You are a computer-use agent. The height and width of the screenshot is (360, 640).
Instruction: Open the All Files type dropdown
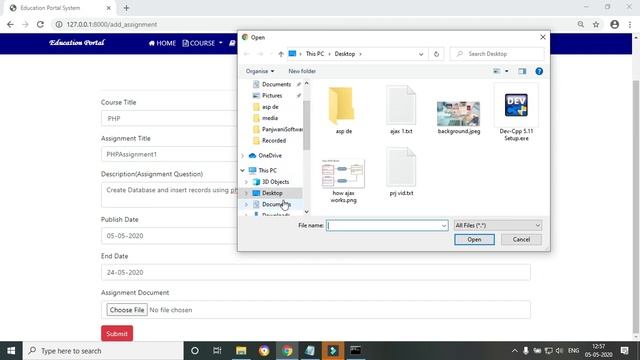coord(498,225)
